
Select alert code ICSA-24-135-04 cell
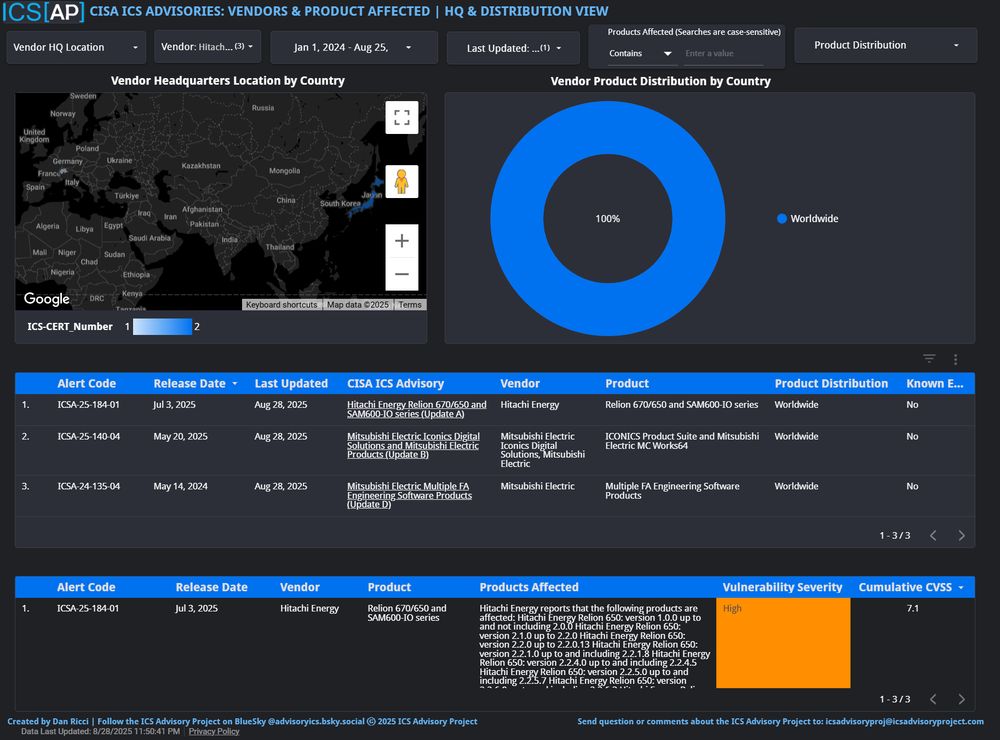point(89,486)
